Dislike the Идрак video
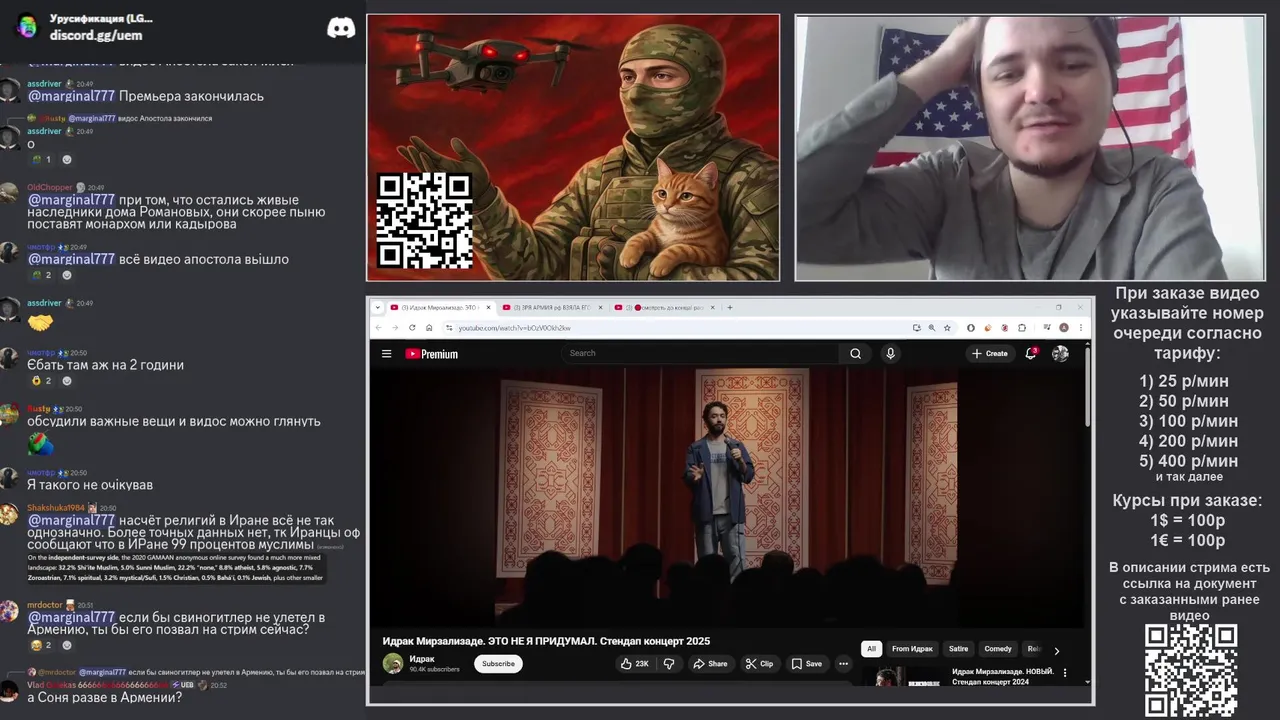Viewport: 1280px width, 720px height. pos(668,663)
